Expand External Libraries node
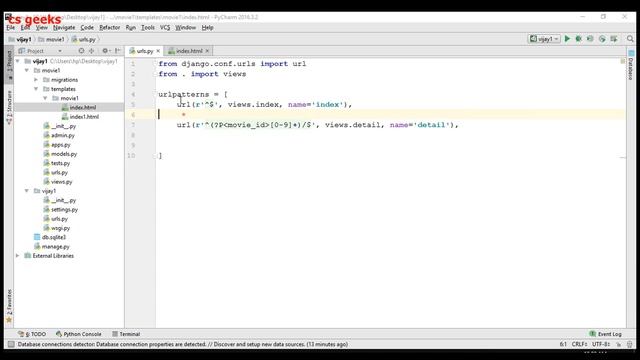 click(18, 256)
